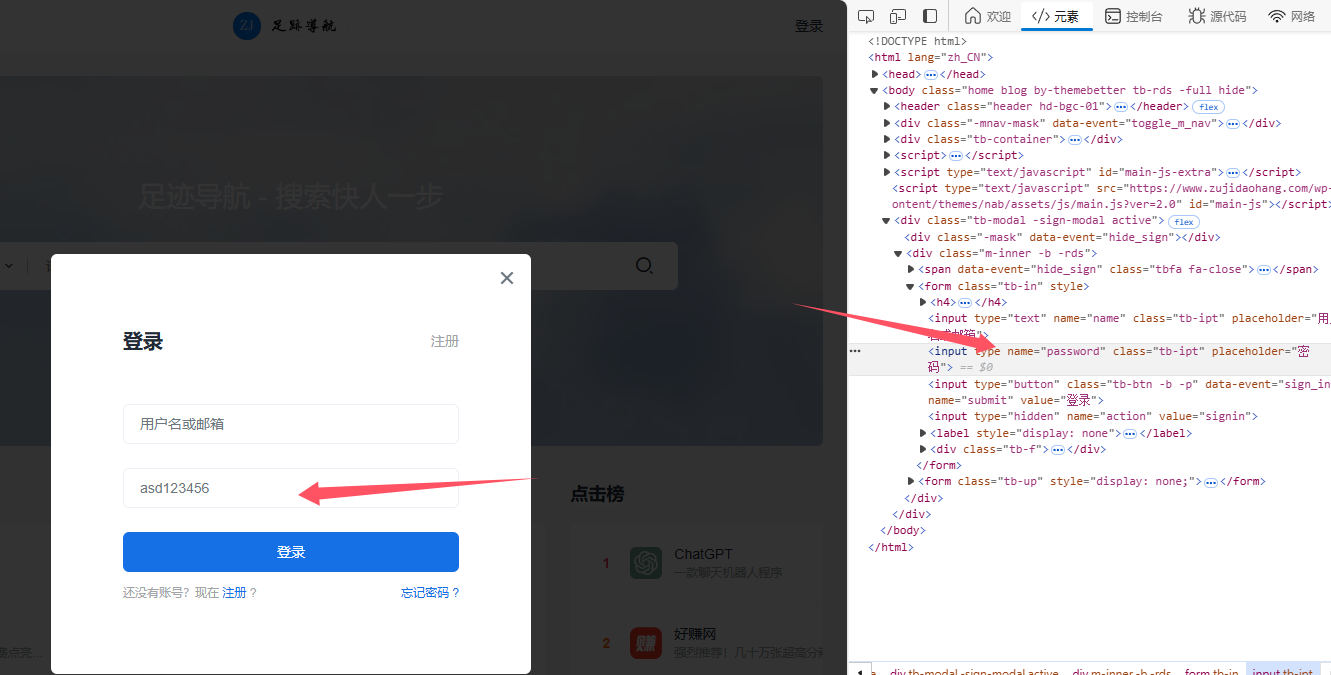Click the DevTools dock sidebar icon
The height and width of the screenshot is (675, 1331).
pyautogui.click(x=930, y=16)
